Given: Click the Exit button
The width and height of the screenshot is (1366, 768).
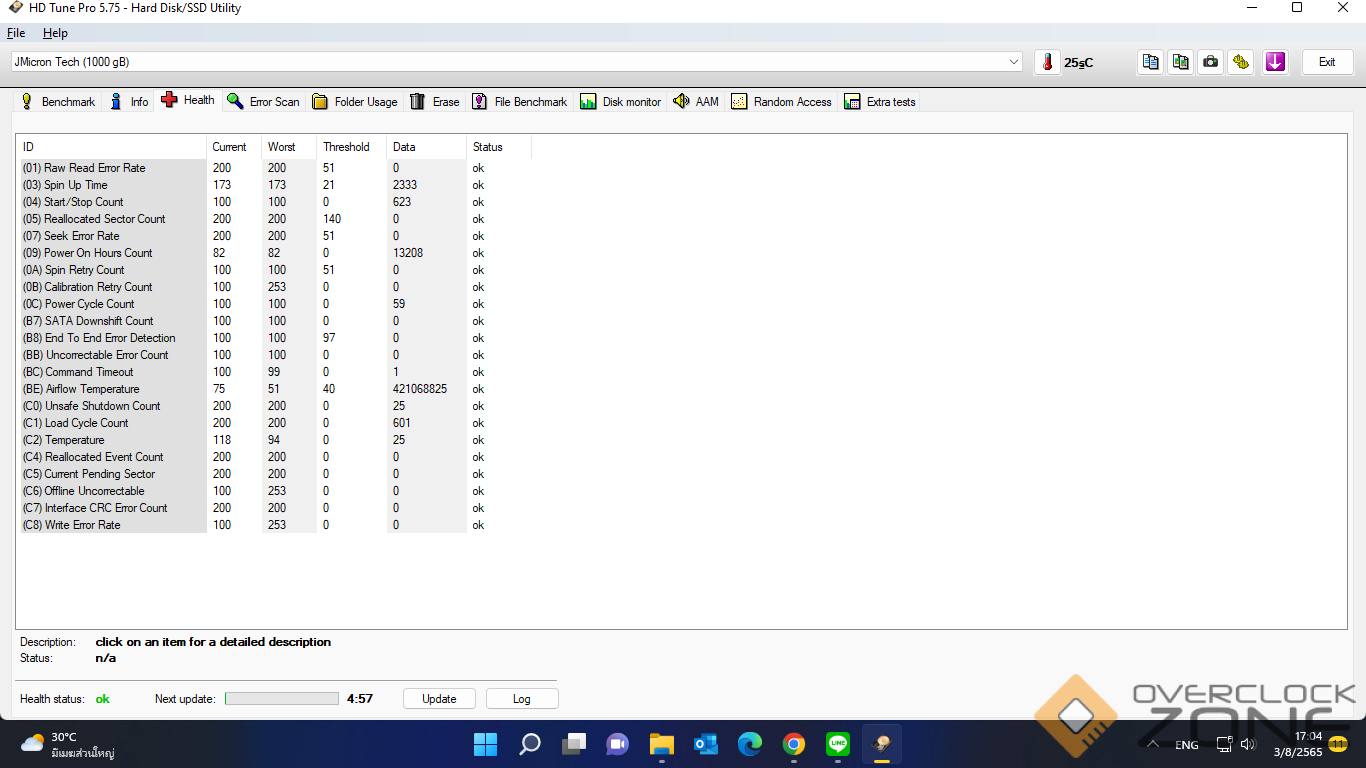Looking at the screenshot, I should 1327,62.
